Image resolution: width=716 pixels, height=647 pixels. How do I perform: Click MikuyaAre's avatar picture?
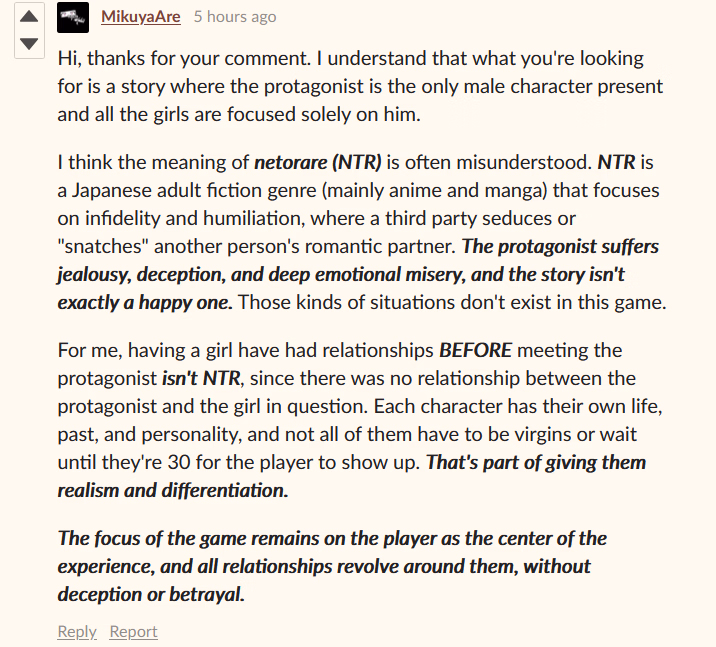pos(73,17)
